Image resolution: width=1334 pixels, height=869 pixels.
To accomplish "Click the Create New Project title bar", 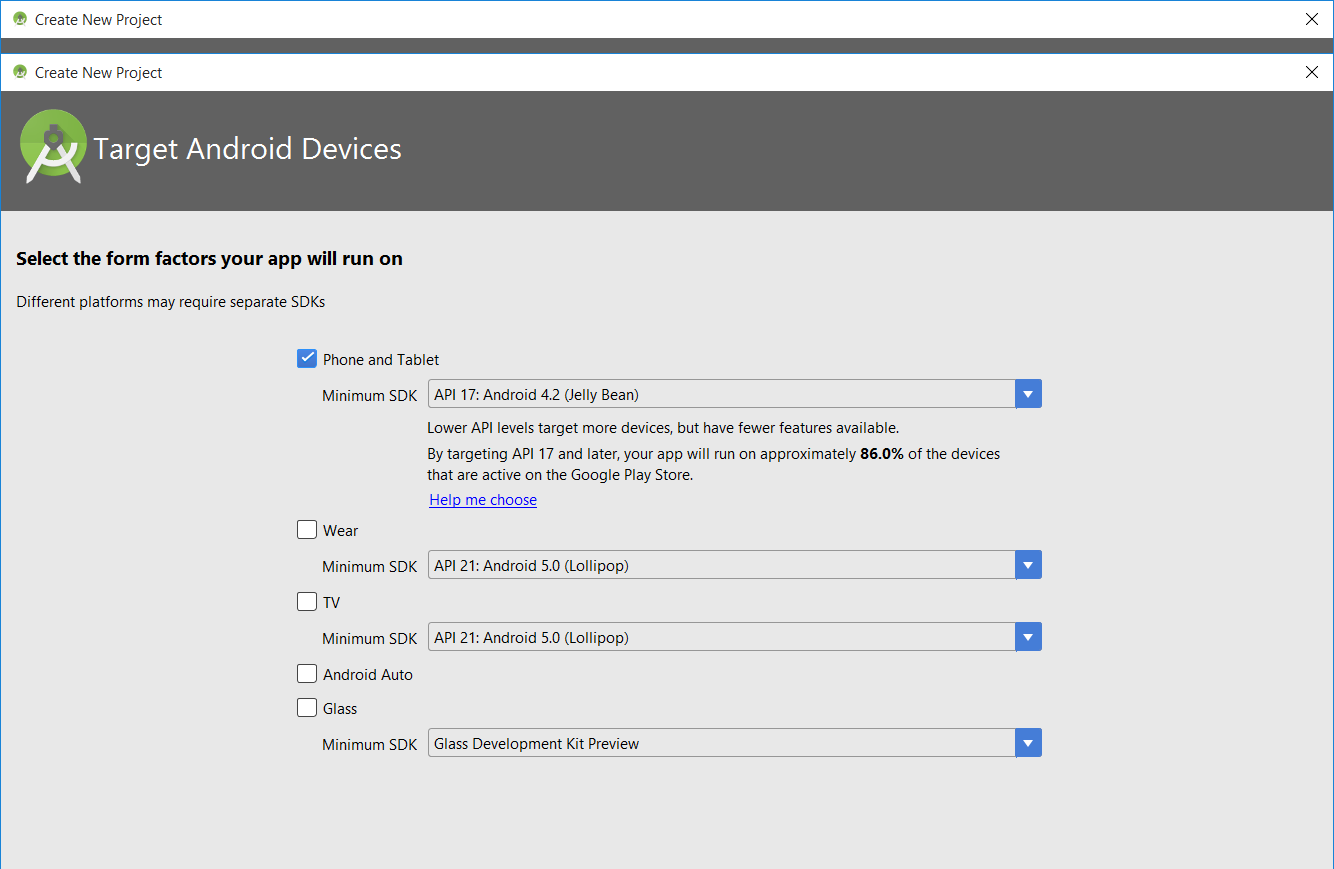I will coord(600,19).
